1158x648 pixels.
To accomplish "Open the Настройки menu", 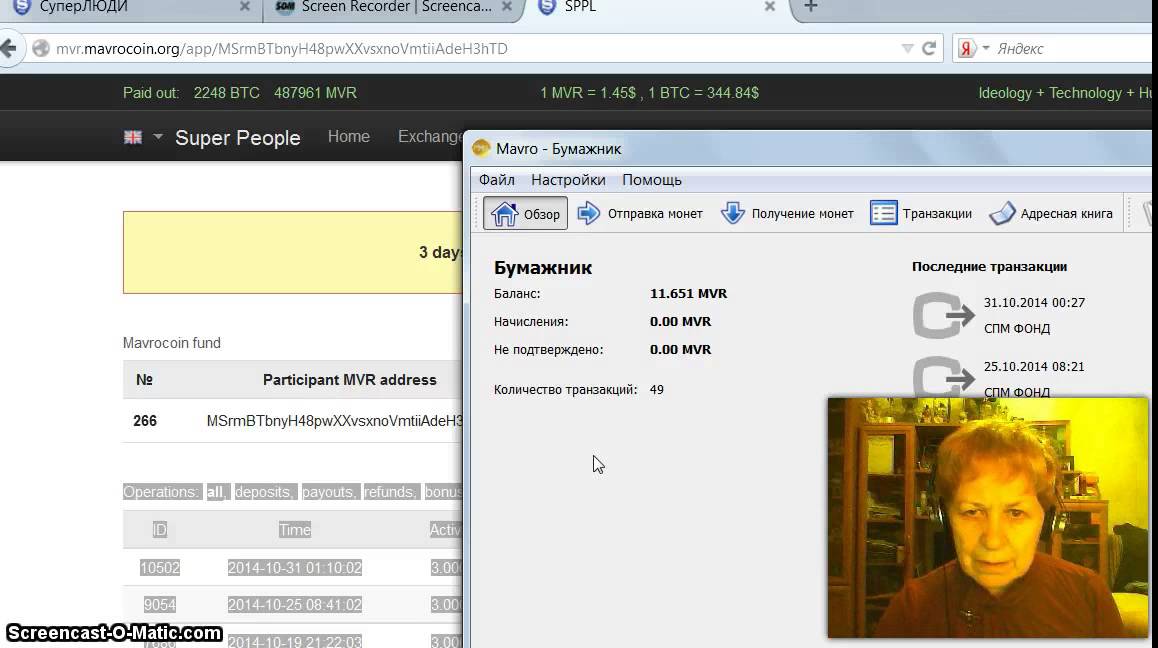I will coord(568,180).
